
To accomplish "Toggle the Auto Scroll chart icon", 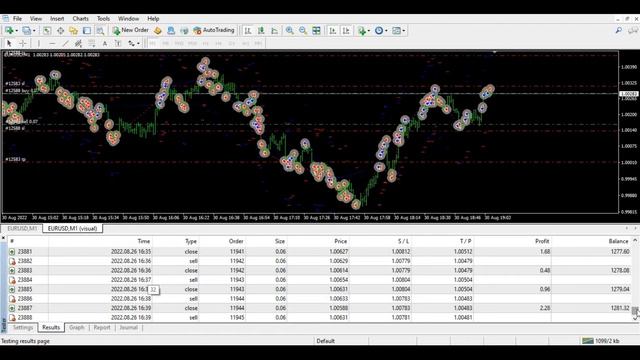I will (x=333, y=31).
